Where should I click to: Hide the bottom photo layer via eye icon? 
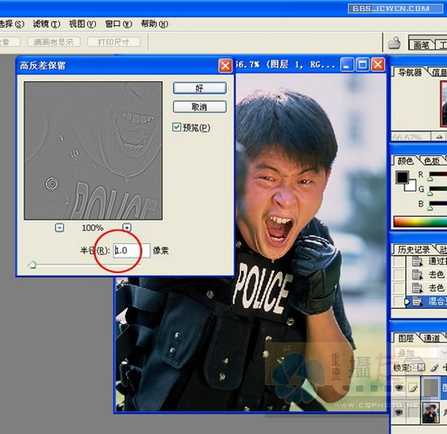click(x=399, y=413)
